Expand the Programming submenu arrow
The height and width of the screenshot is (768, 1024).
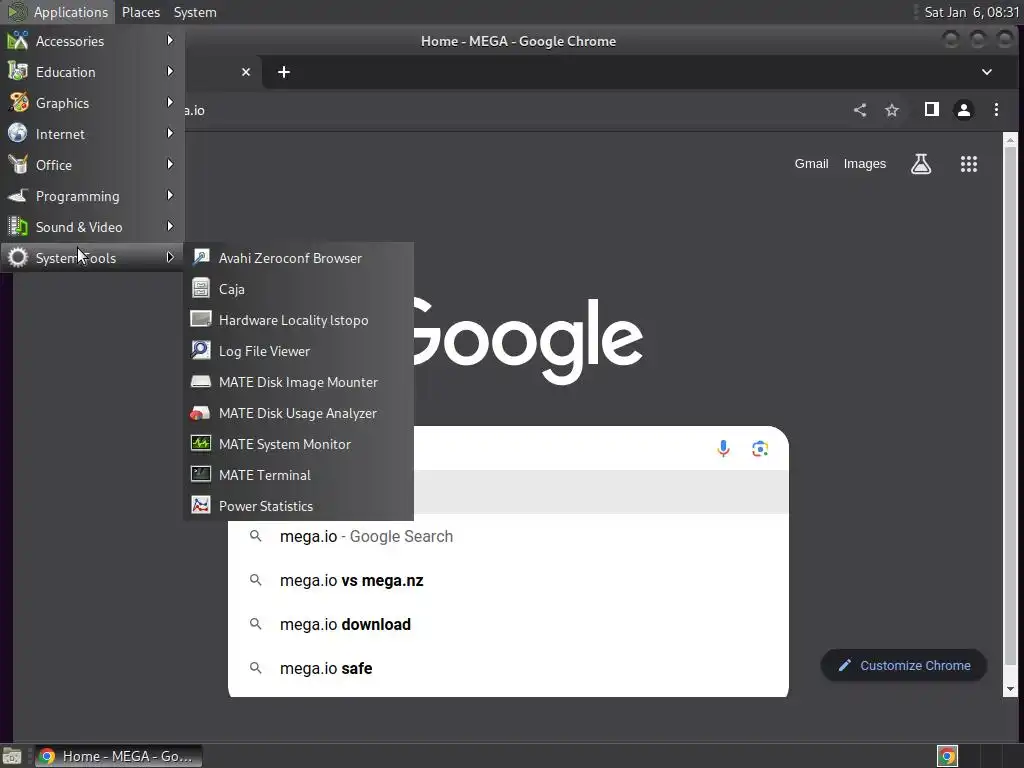[x=170, y=195]
